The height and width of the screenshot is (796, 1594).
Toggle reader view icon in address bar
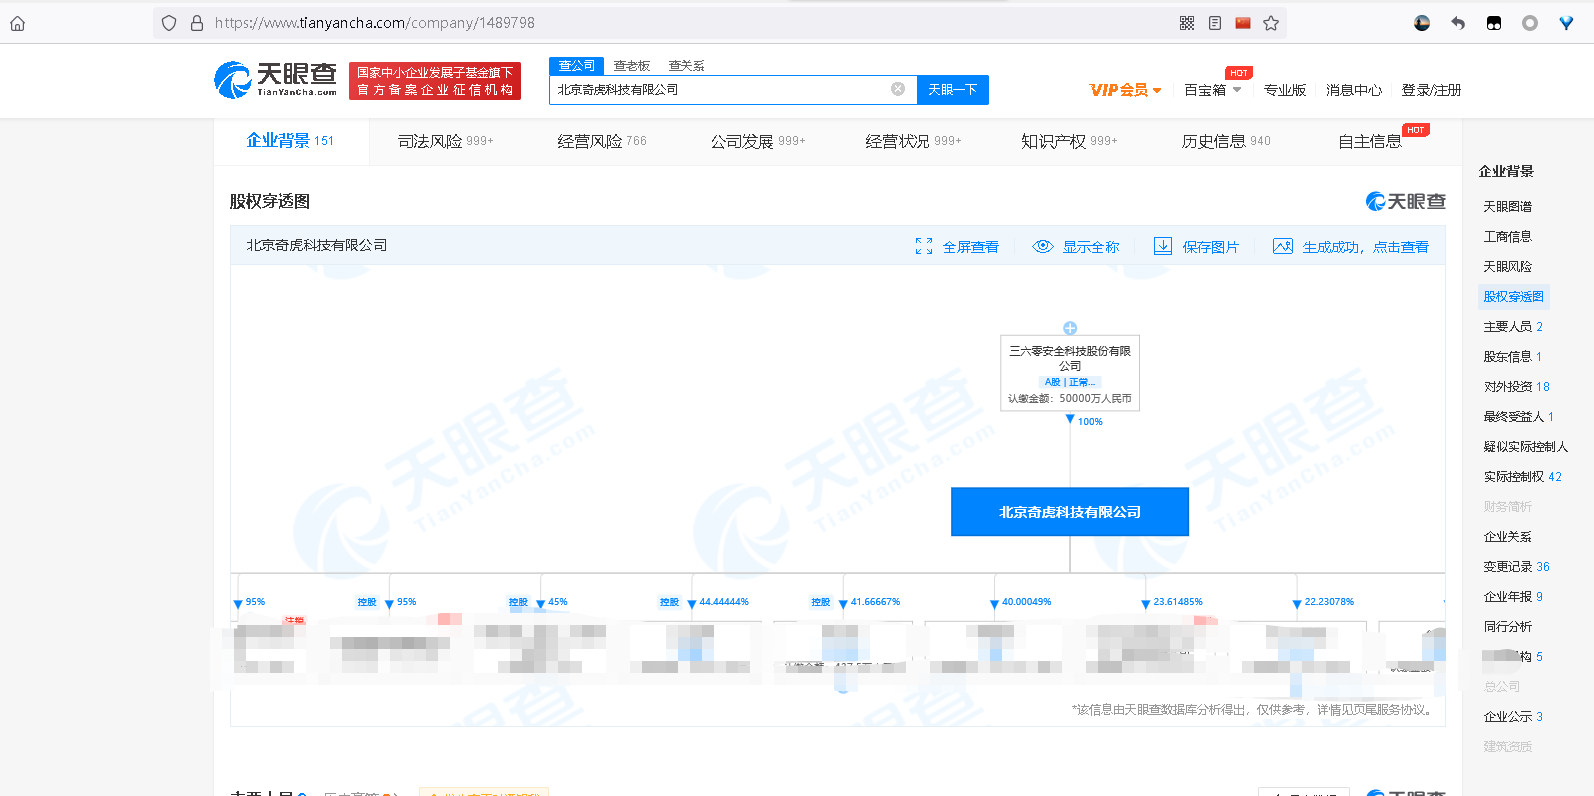pos(1215,23)
